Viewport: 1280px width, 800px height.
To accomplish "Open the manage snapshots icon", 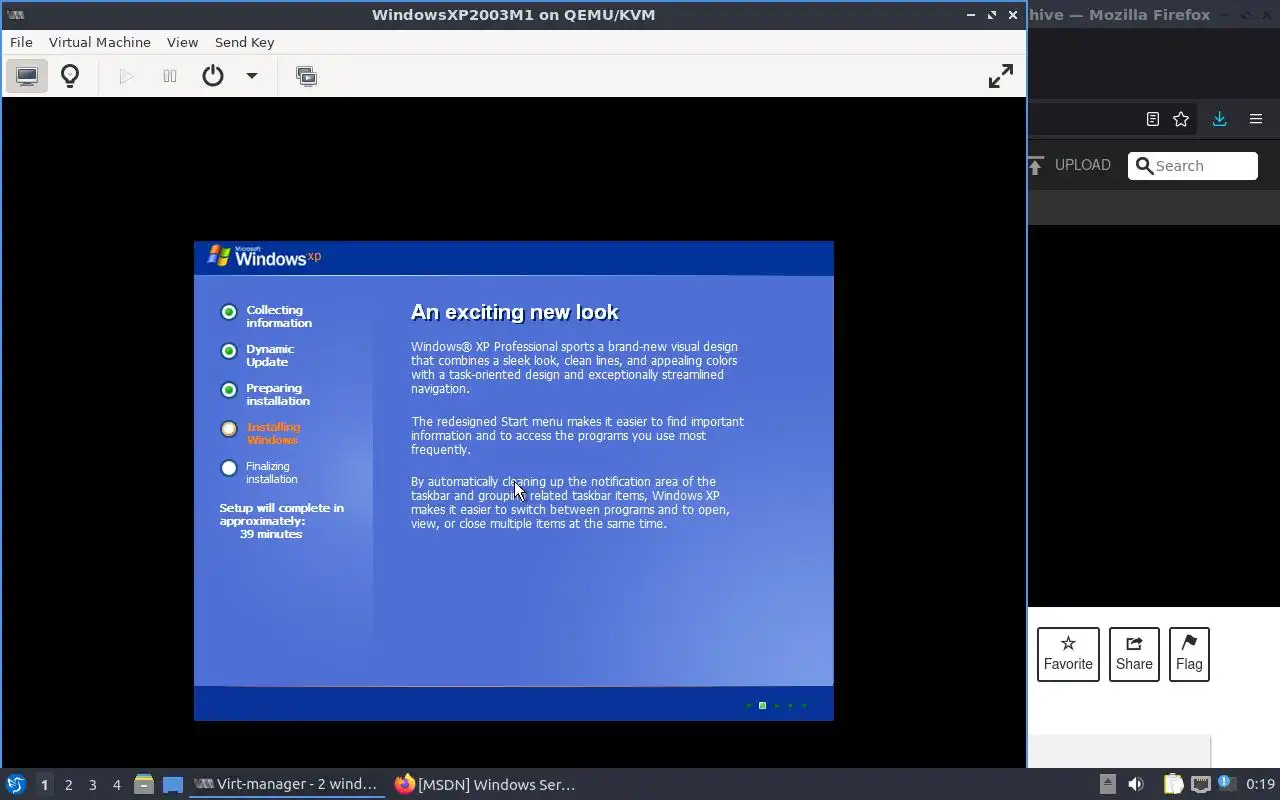I will (307, 76).
